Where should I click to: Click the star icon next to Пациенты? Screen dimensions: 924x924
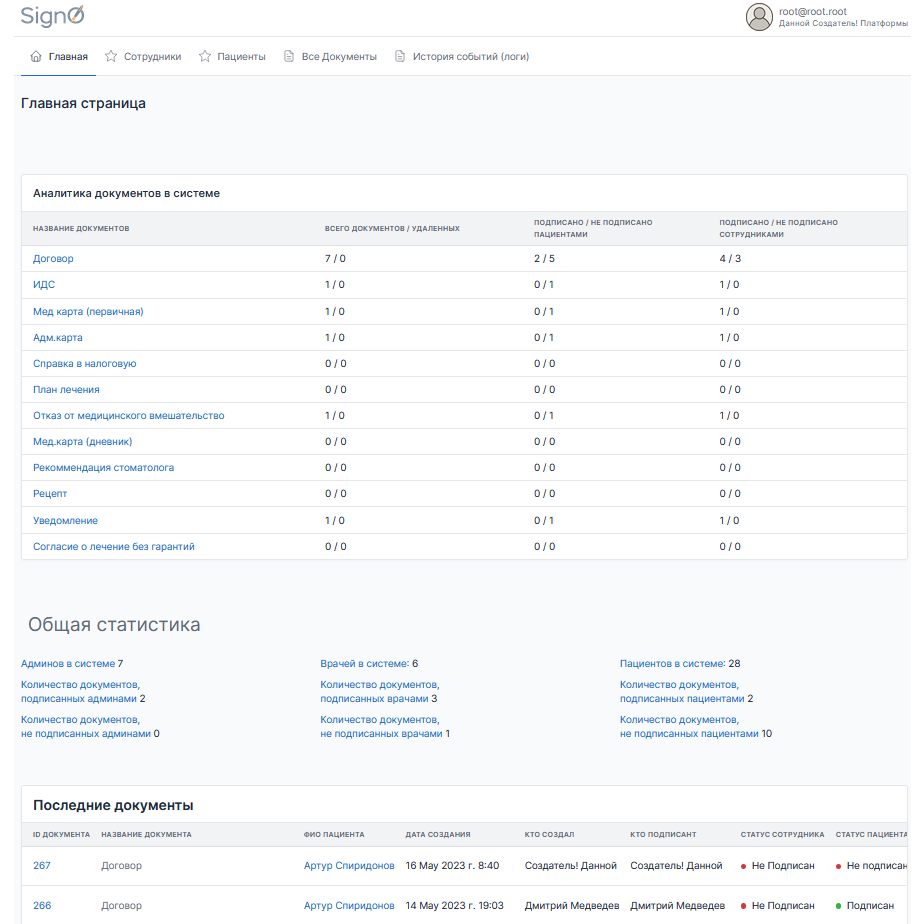[203, 57]
